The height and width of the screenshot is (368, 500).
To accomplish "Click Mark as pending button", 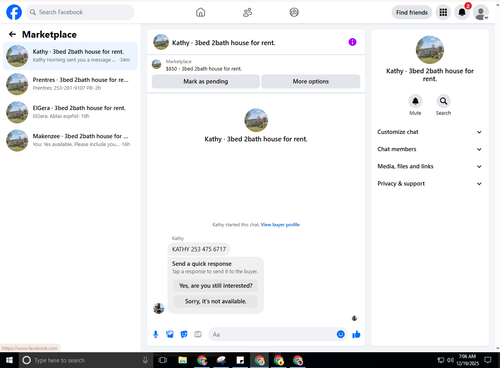I will coord(206,81).
